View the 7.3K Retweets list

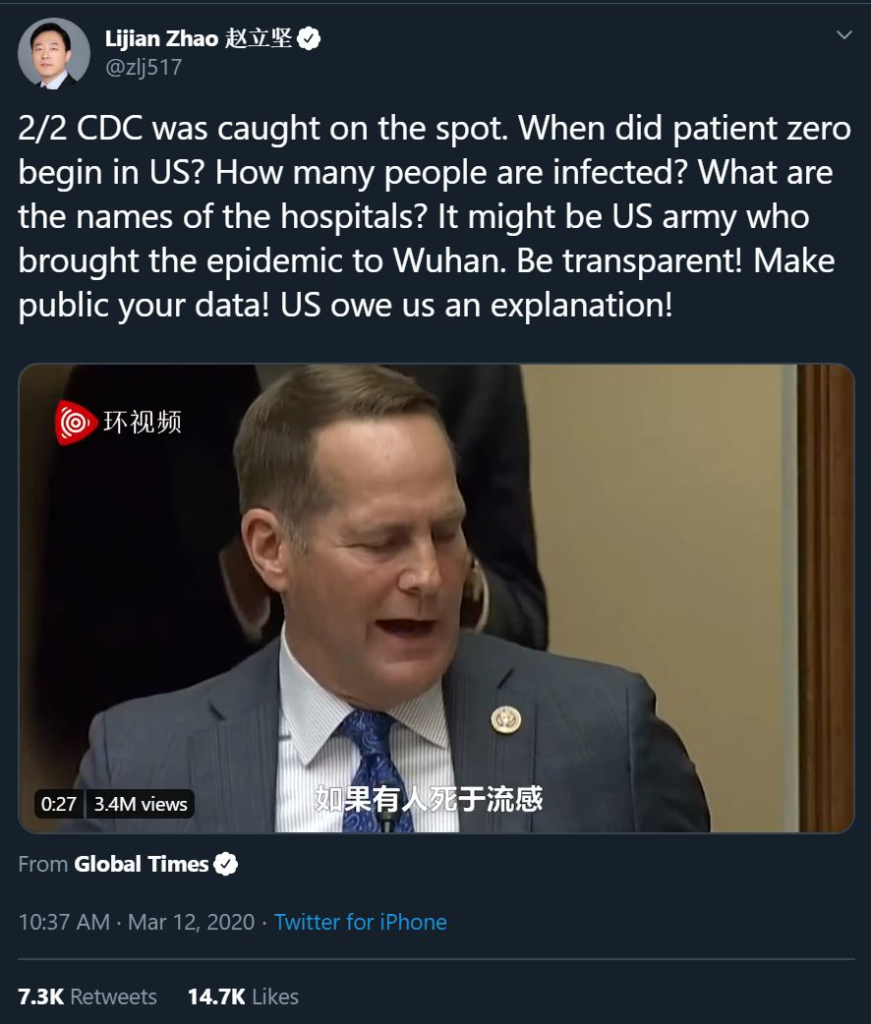(x=87, y=997)
